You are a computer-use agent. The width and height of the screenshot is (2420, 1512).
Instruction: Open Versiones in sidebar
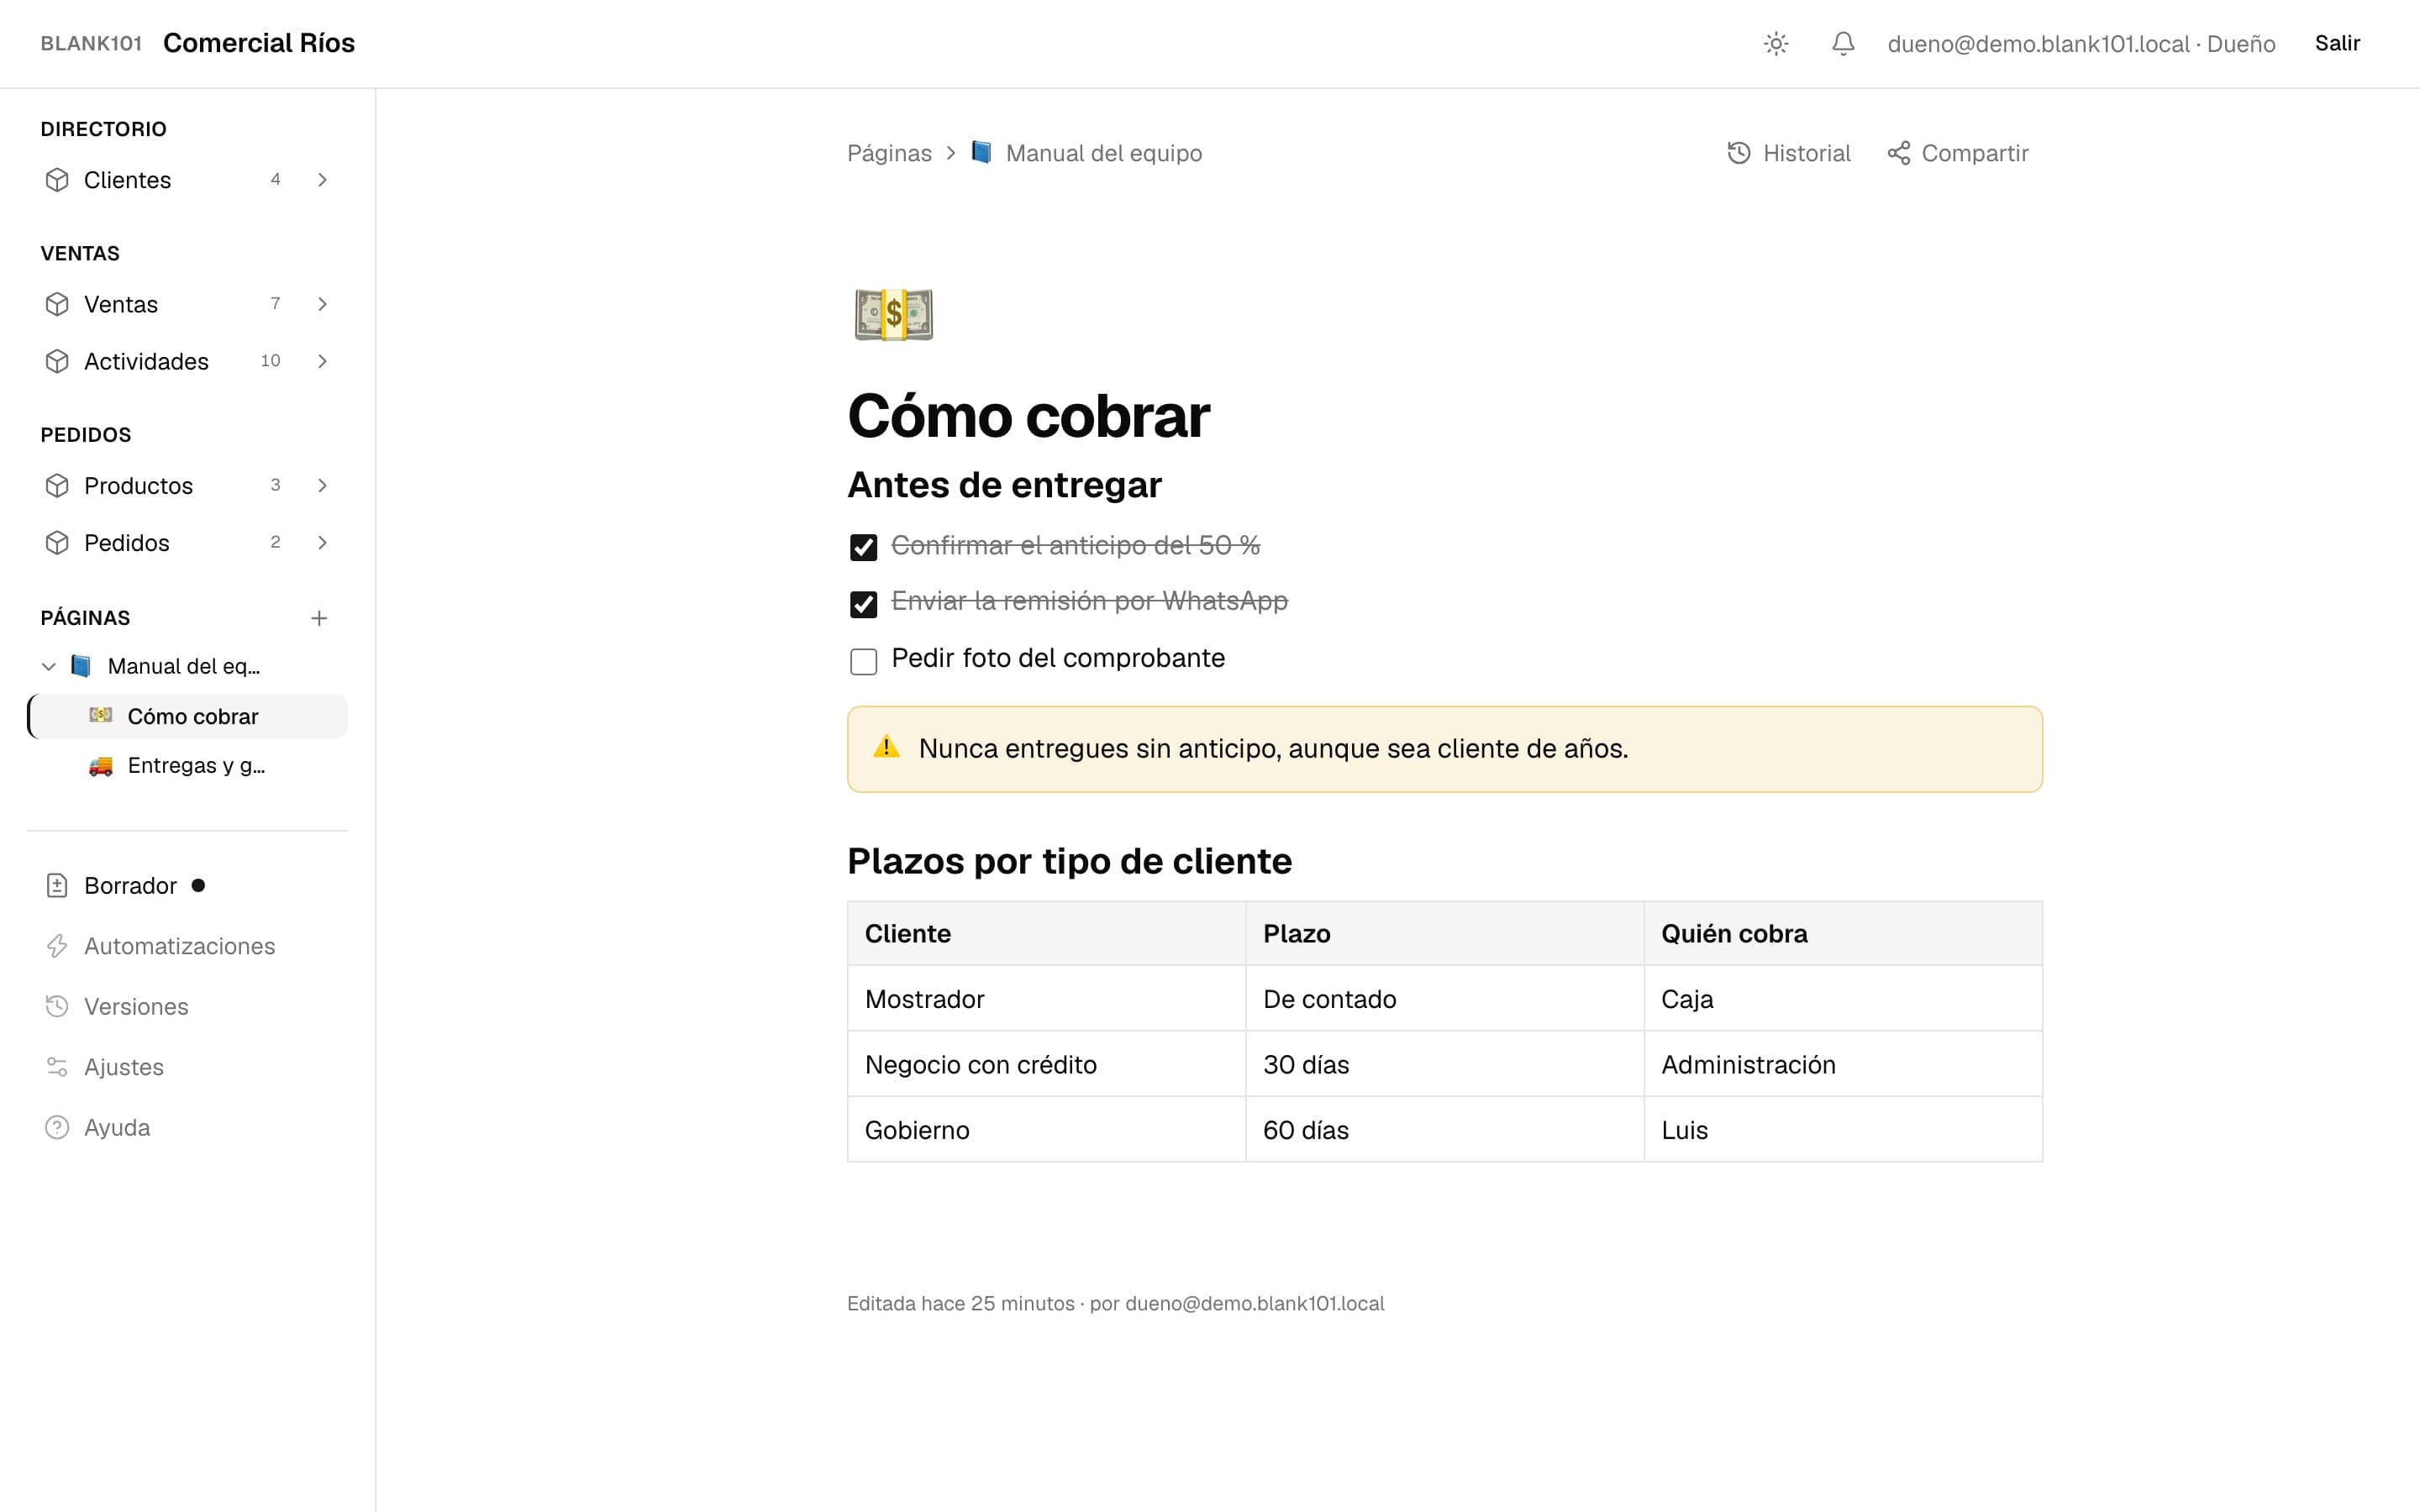tap(136, 1007)
